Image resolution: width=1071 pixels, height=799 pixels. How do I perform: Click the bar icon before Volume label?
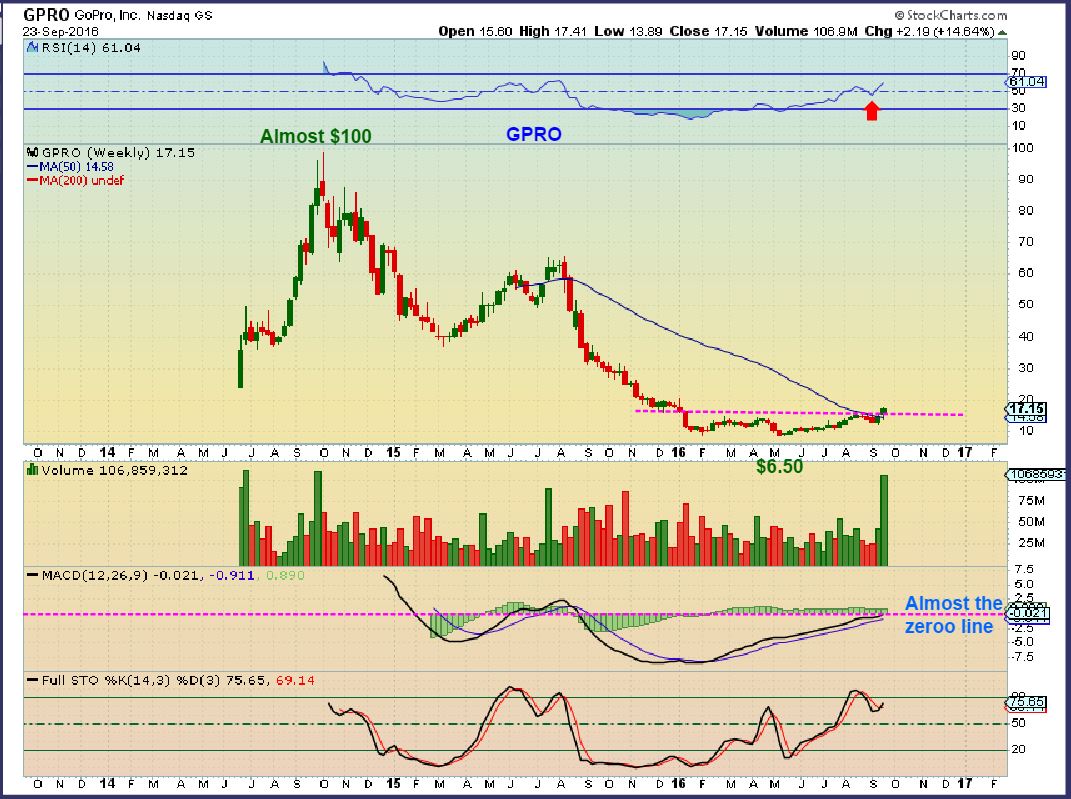[x=32, y=470]
